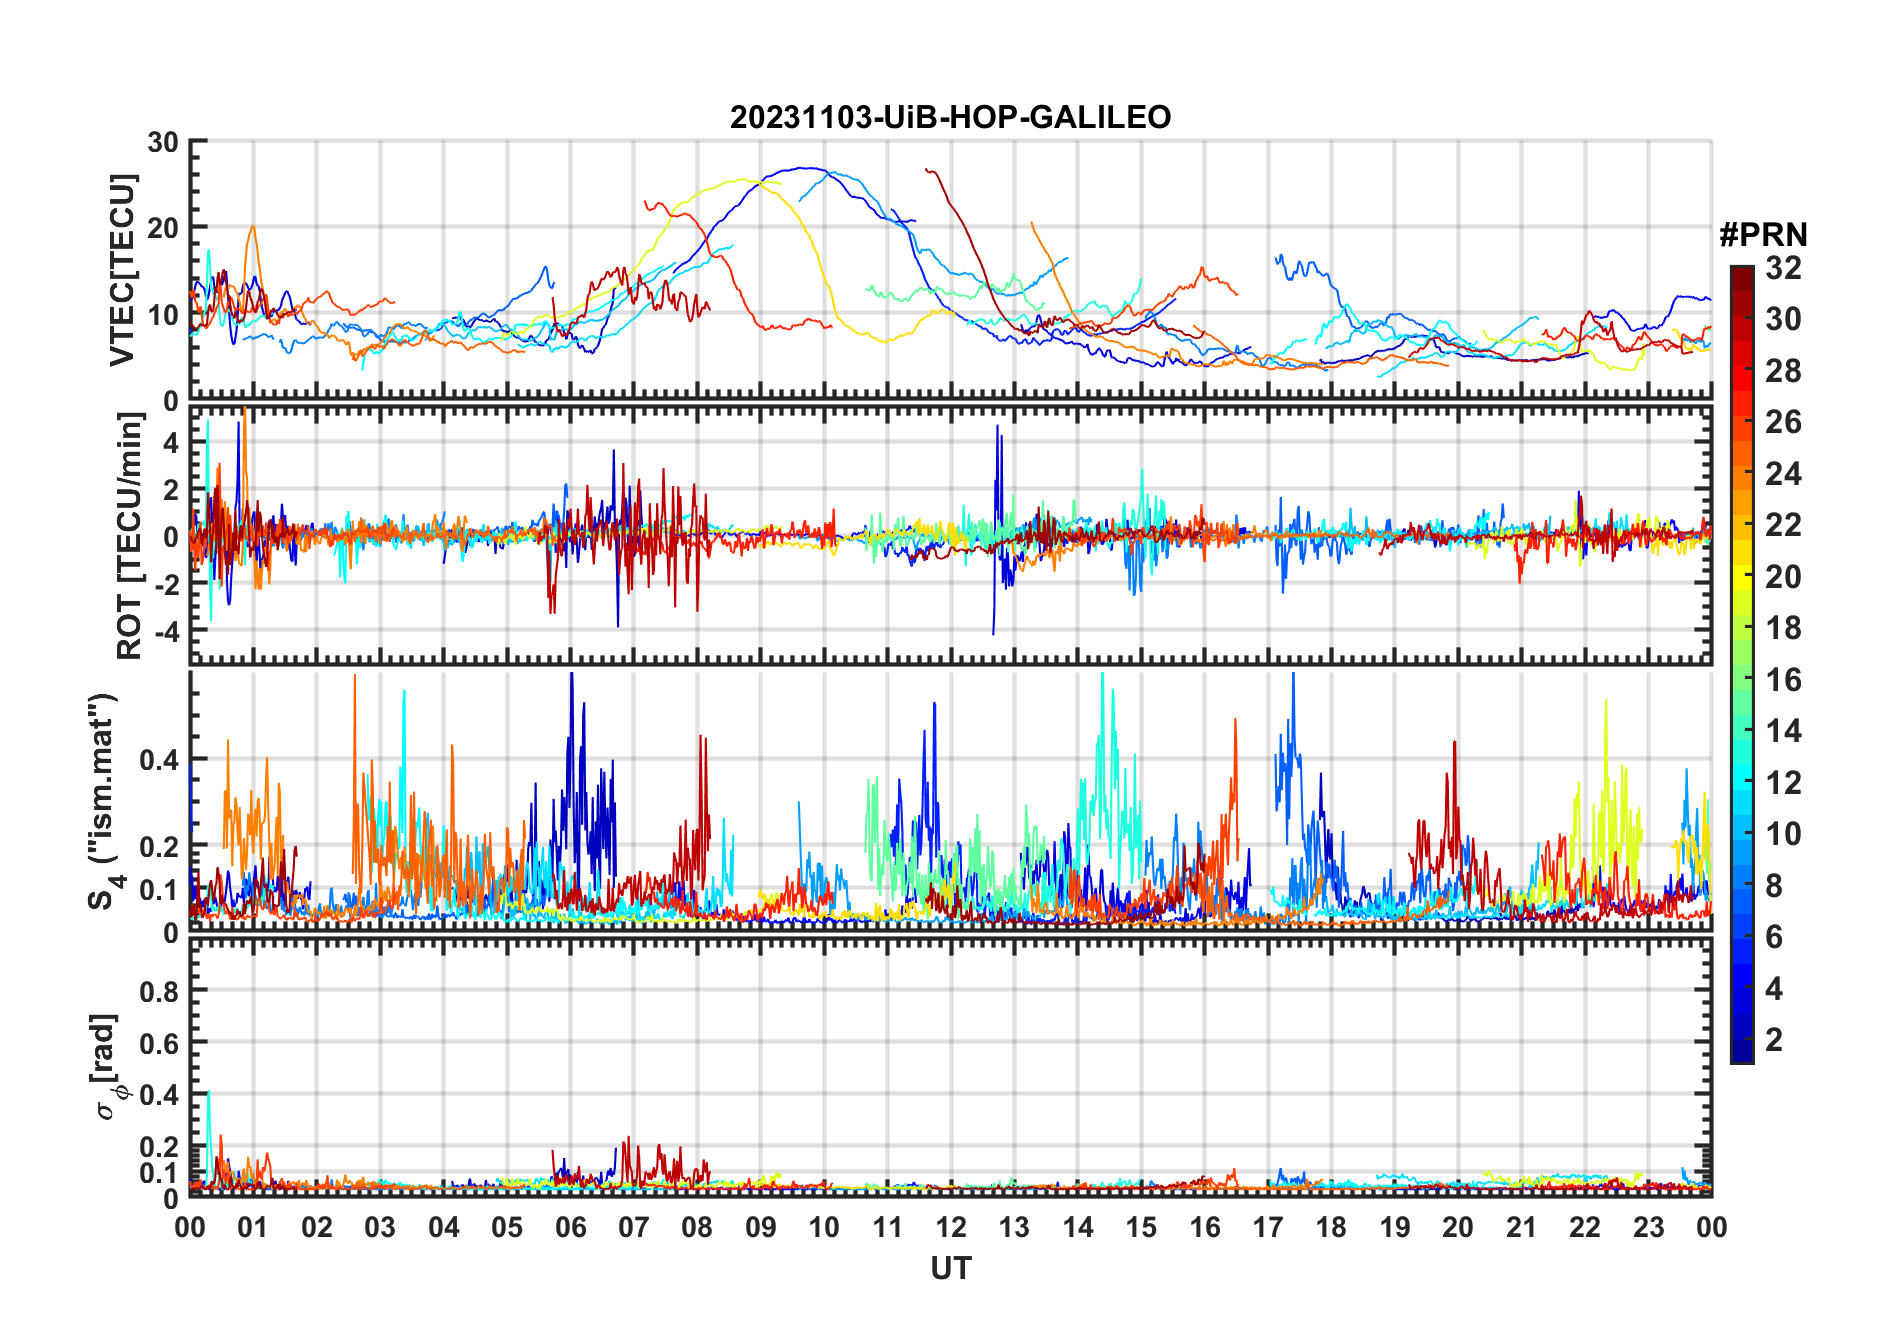1902x1330 pixels.
Task: Click the 23 tick label on the UT axis
Action: click(x=1648, y=1227)
